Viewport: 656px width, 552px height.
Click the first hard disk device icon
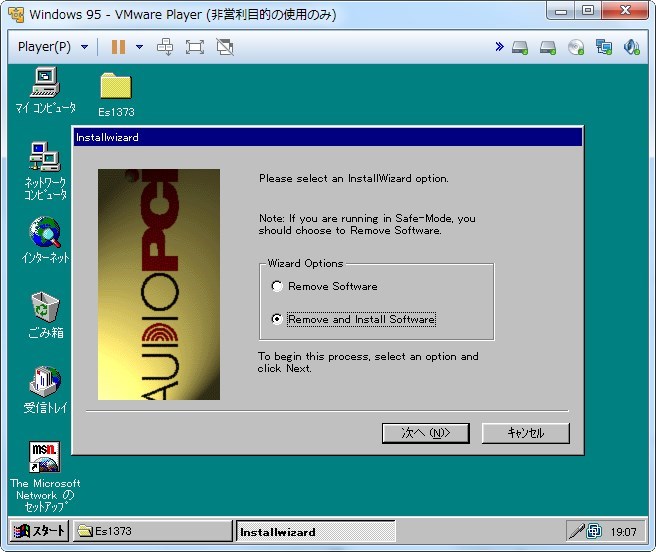tap(520, 47)
